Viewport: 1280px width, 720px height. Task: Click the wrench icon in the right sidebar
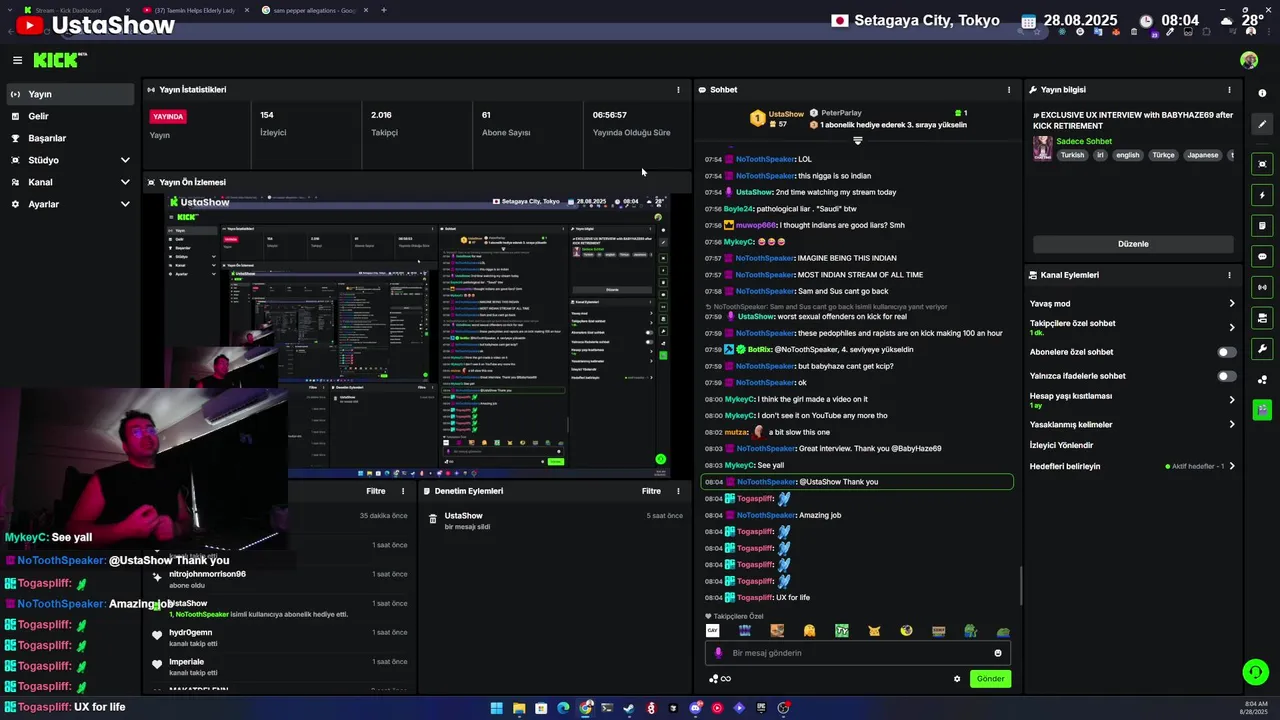(1263, 349)
